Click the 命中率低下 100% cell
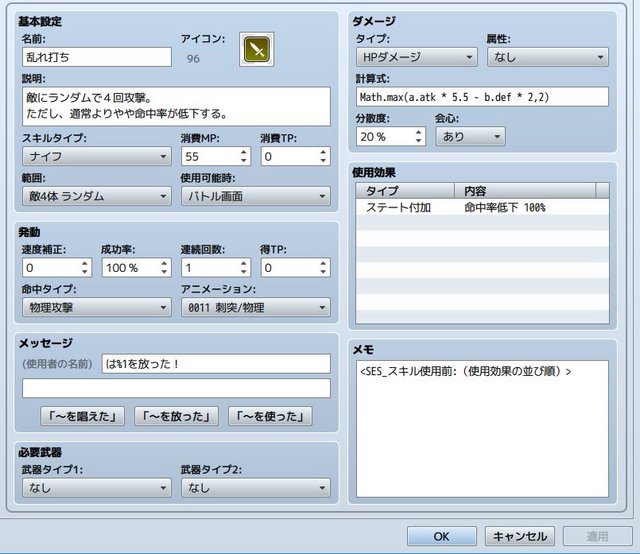Image resolution: width=640 pixels, height=554 pixels. pyautogui.click(x=505, y=207)
